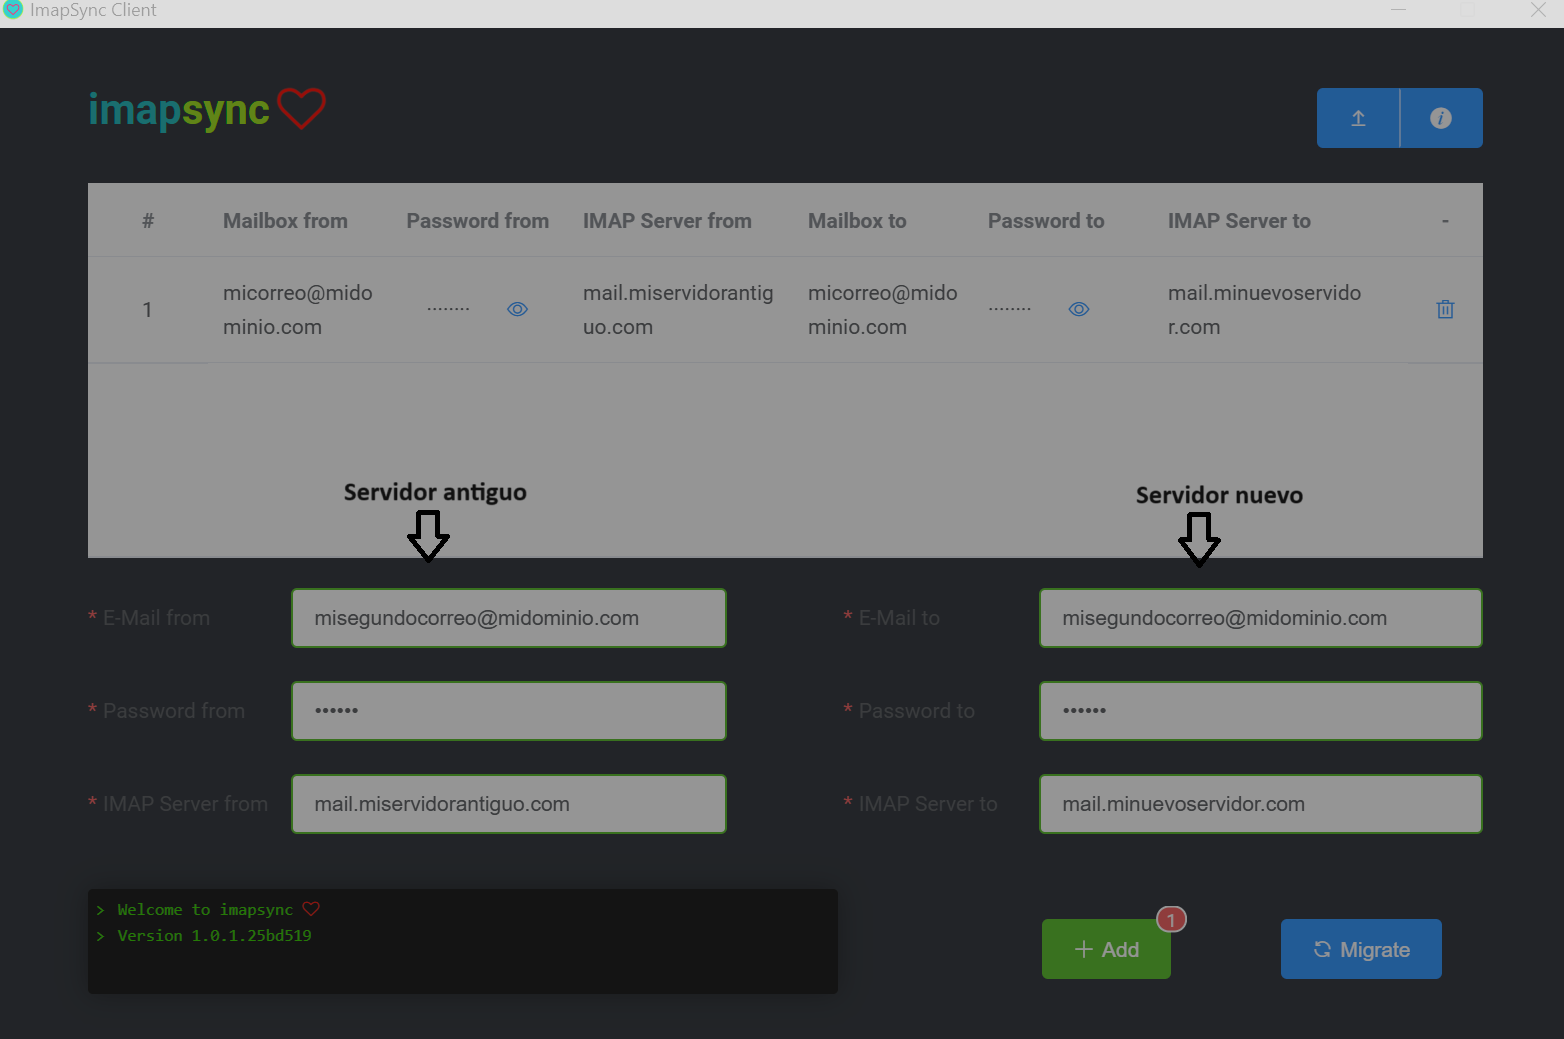
Task: Focus the E-Mail from input field
Action: [509, 618]
